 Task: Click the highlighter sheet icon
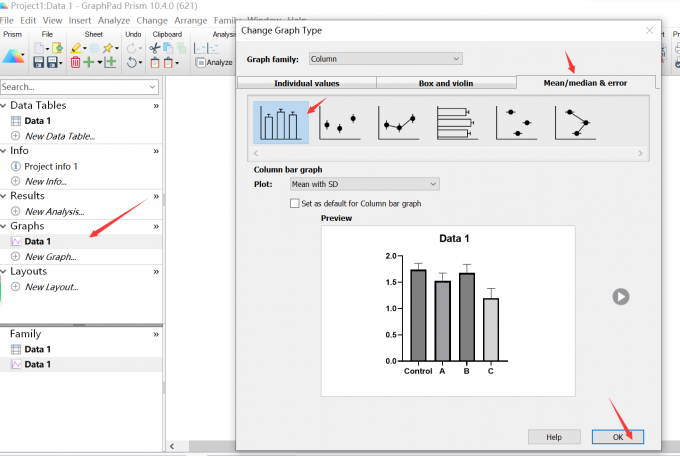(77, 47)
